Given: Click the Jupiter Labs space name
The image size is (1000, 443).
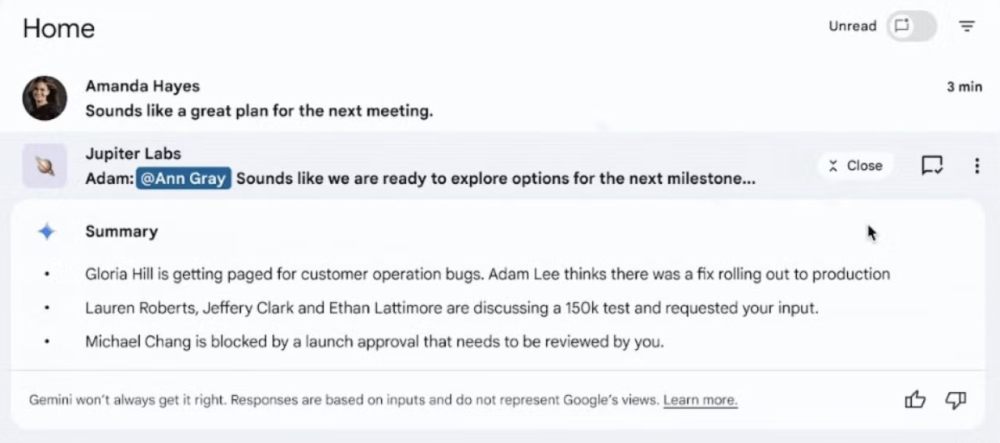Looking at the screenshot, I should pos(133,154).
